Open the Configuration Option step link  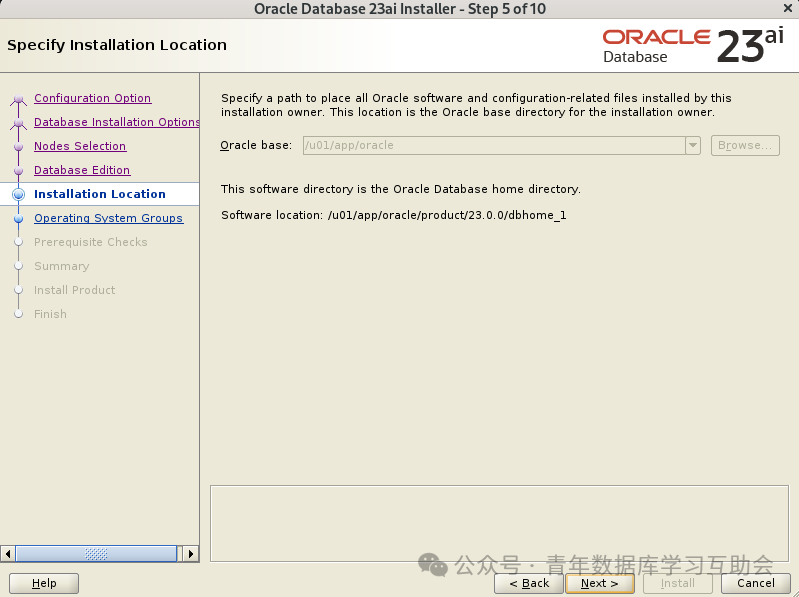pos(92,98)
